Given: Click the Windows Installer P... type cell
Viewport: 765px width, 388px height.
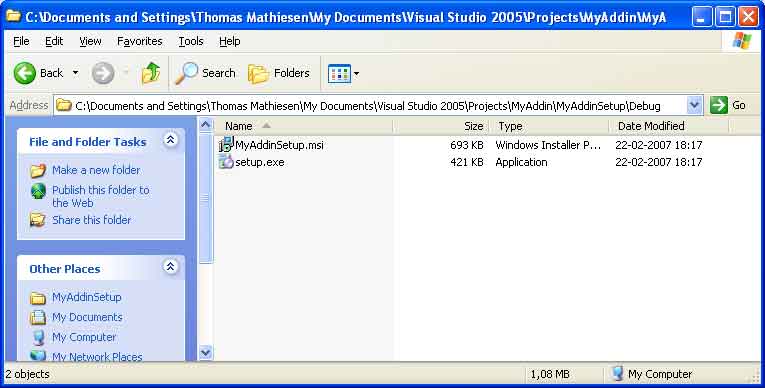Looking at the screenshot, I should [x=548, y=145].
